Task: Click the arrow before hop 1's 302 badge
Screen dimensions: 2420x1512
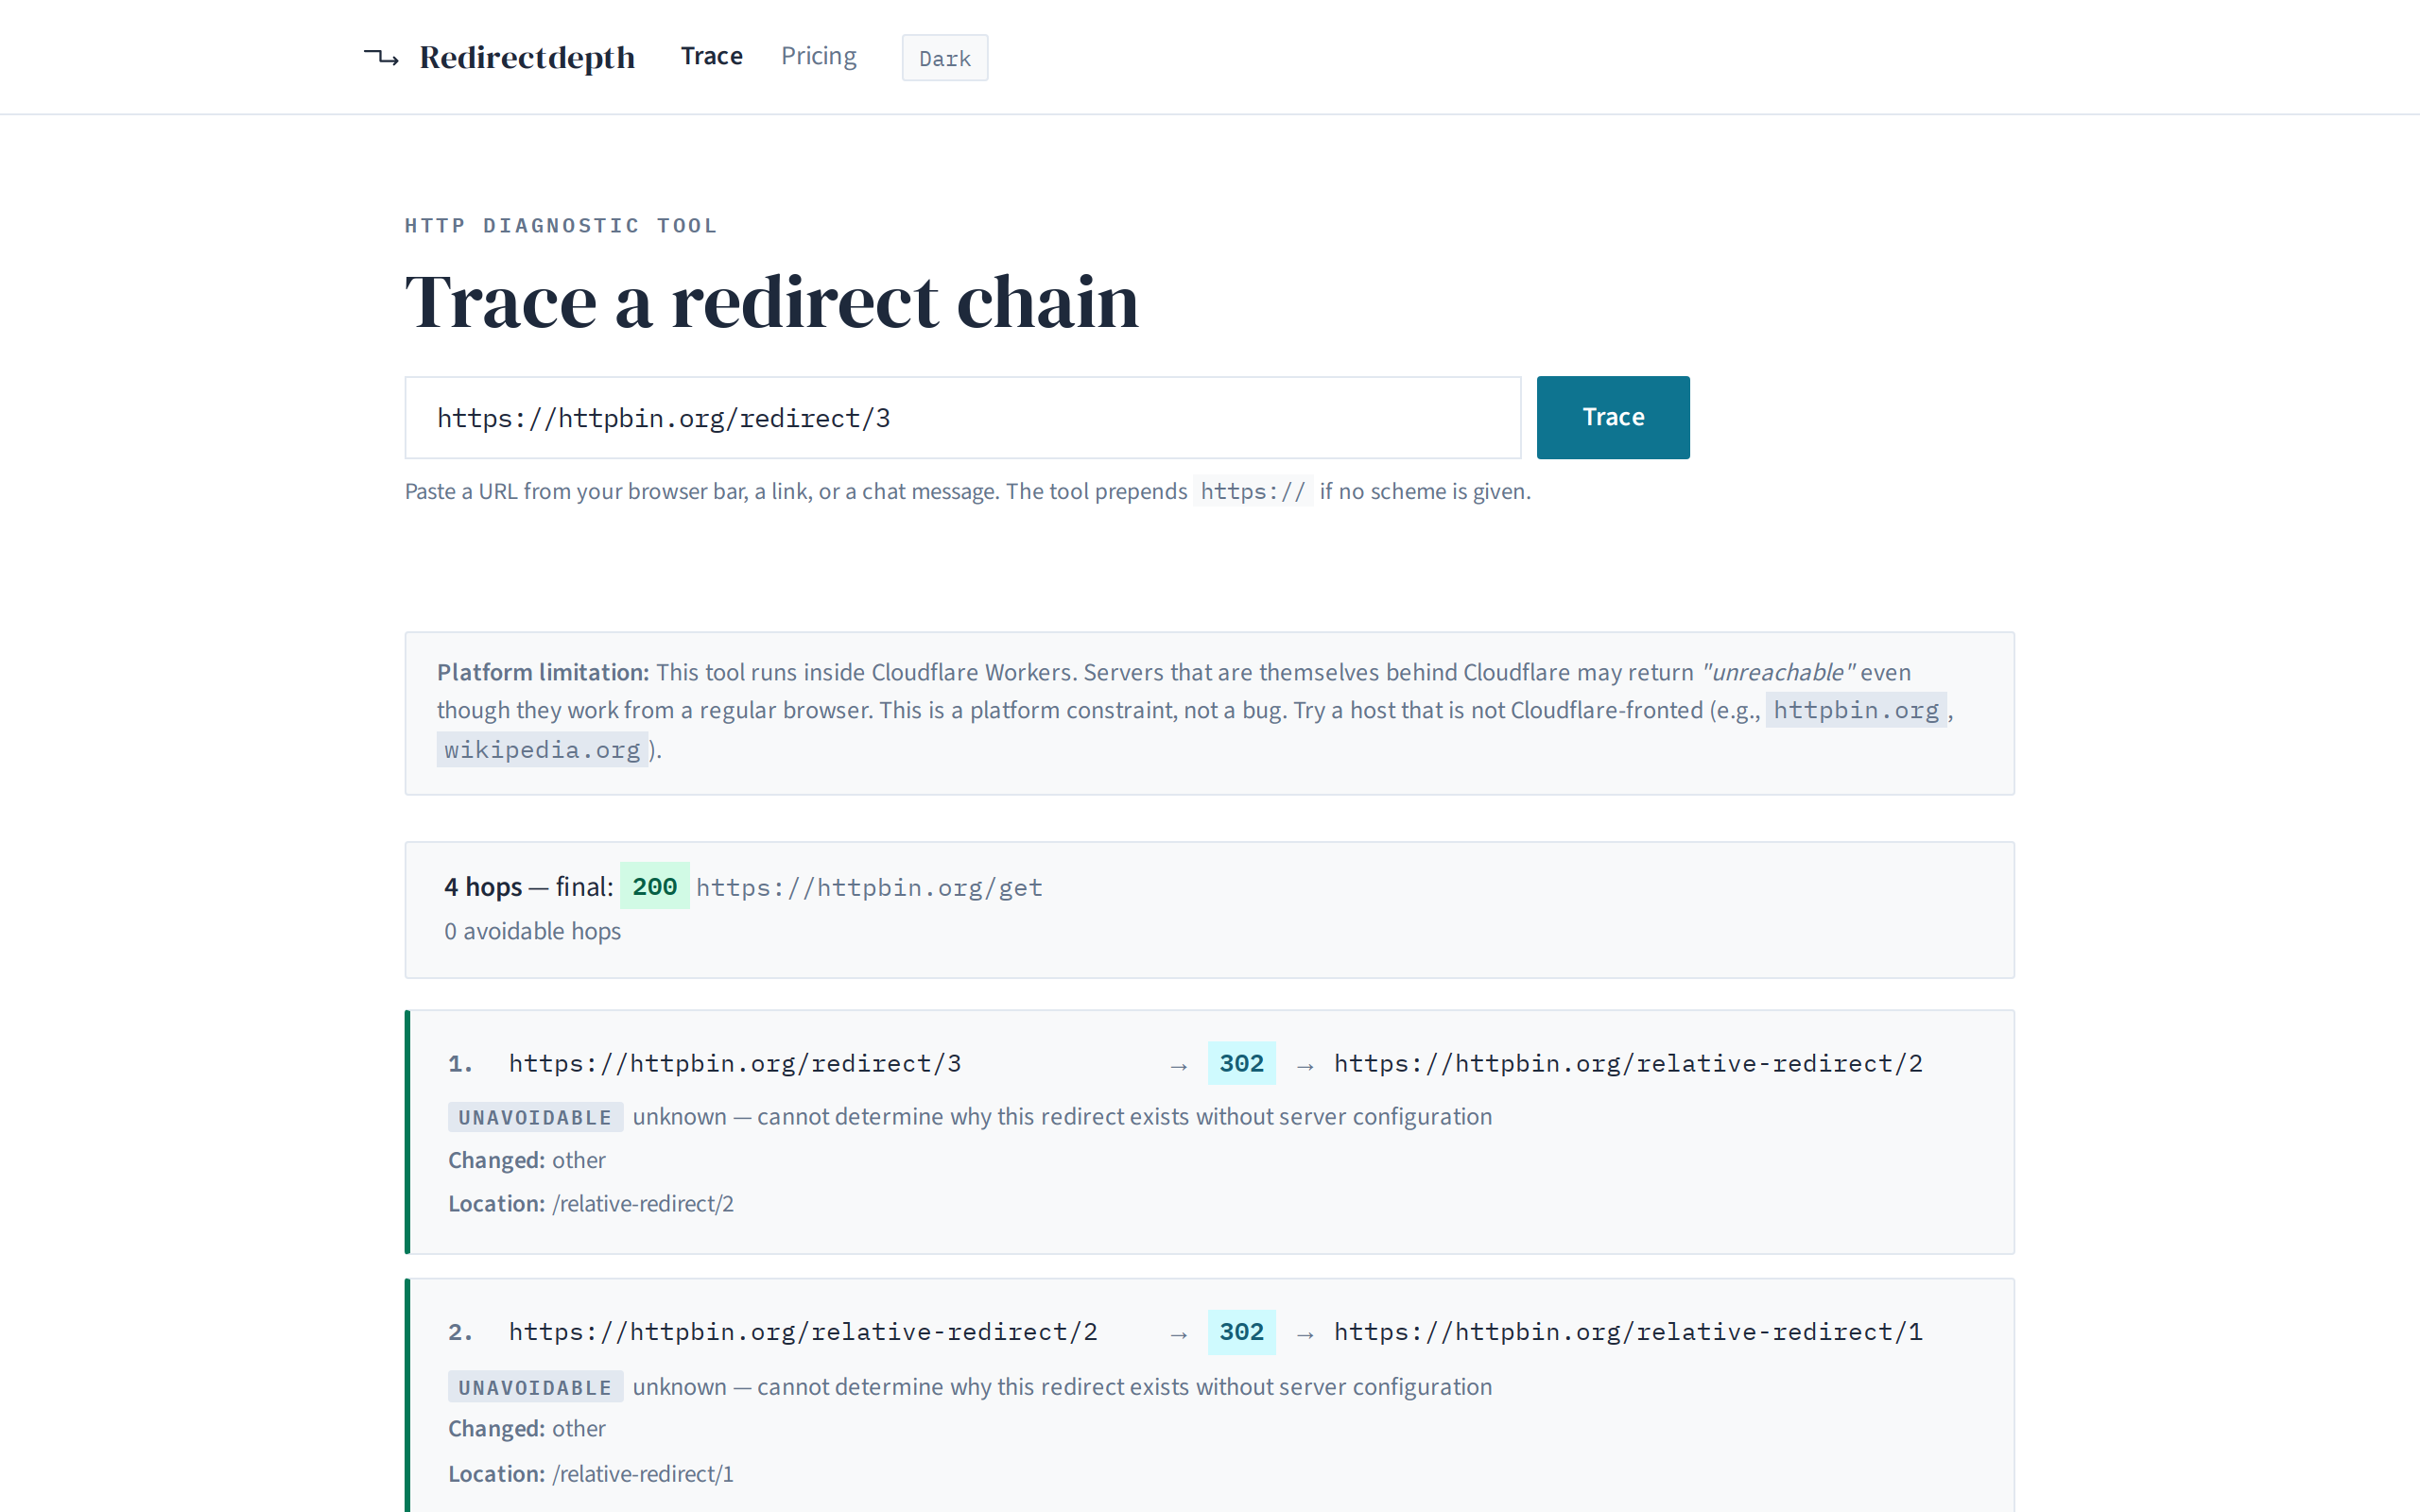Action: coord(1179,1066)
